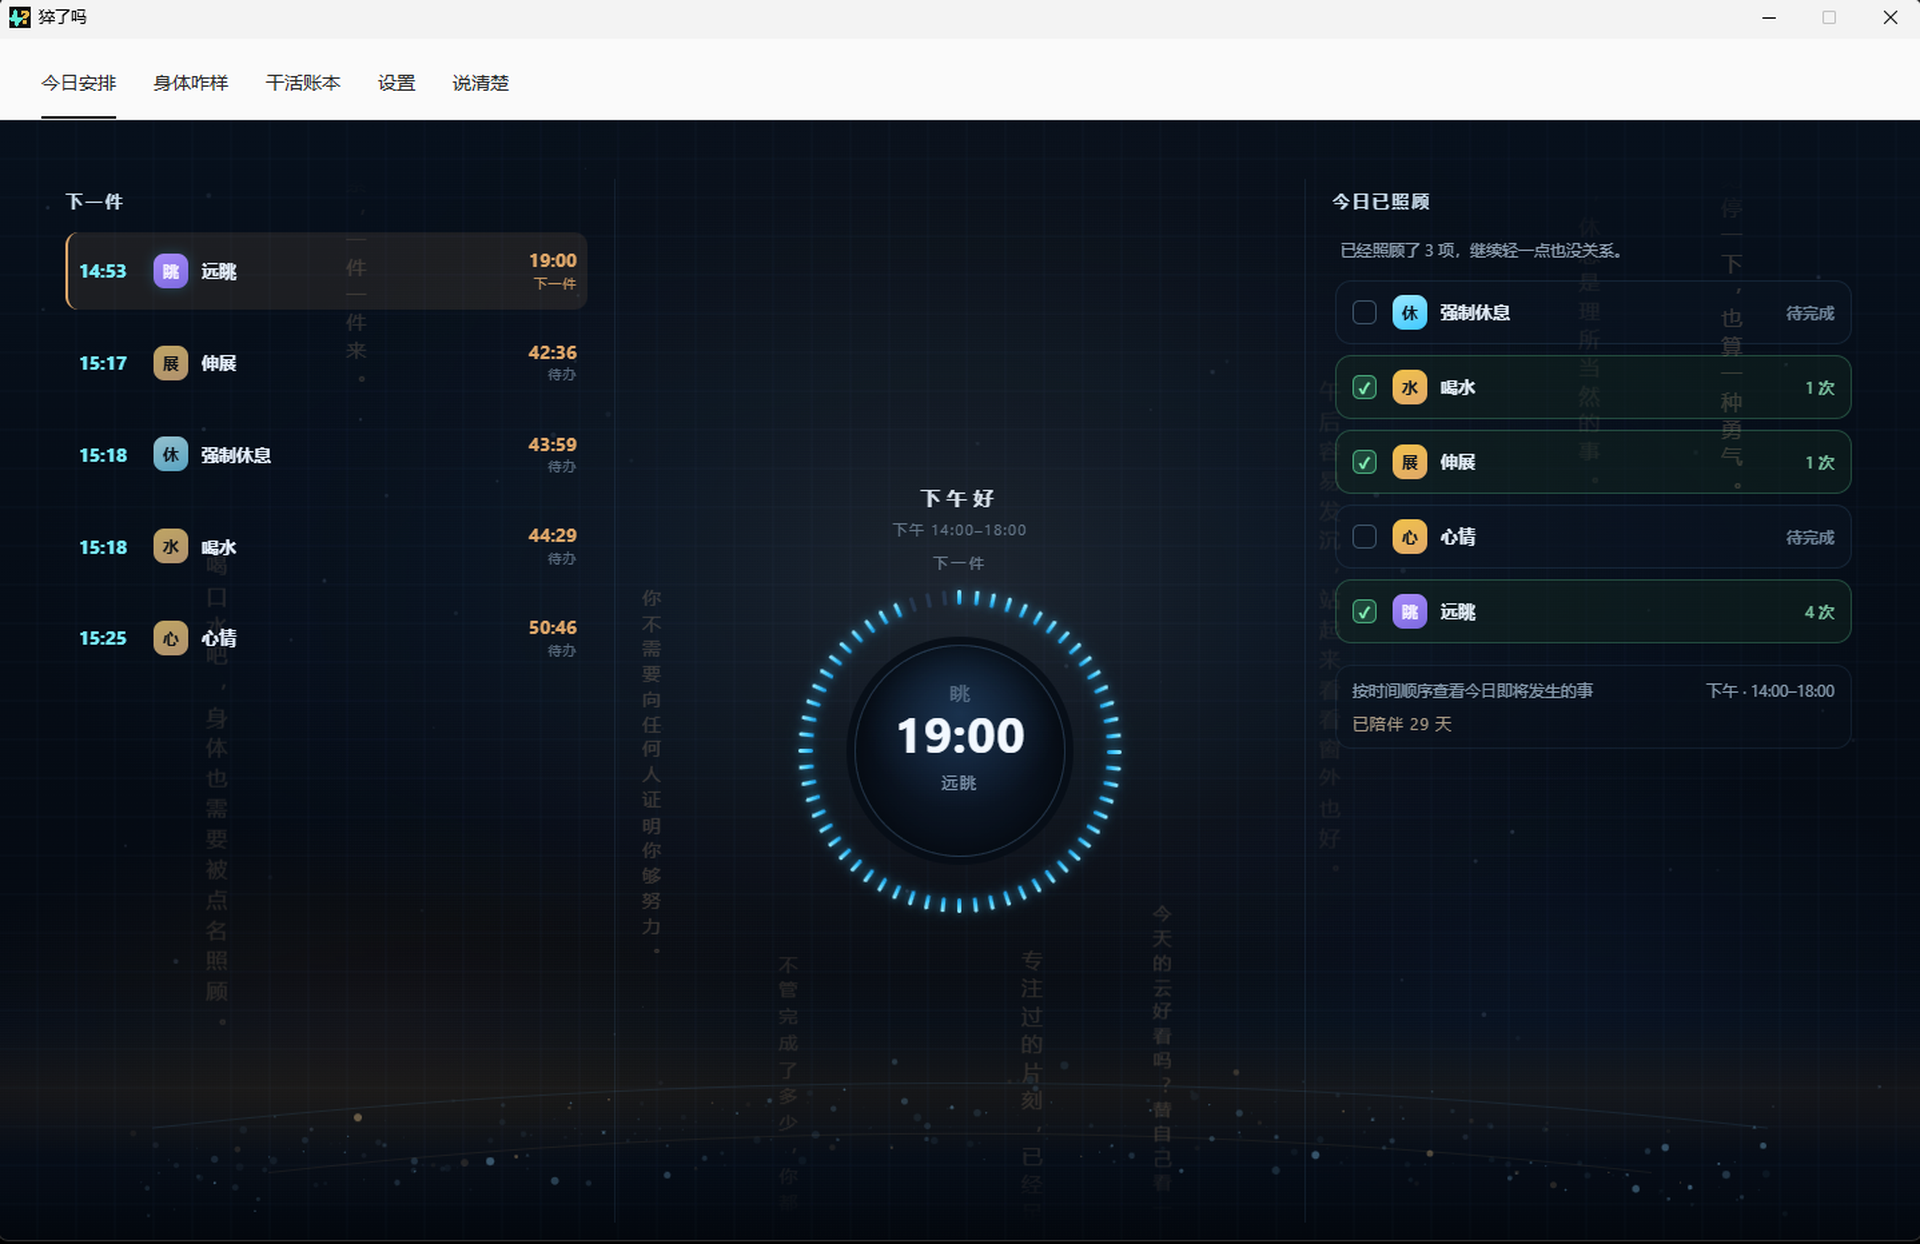Click the 50:46 countdown for 心情

click(552, 628)
